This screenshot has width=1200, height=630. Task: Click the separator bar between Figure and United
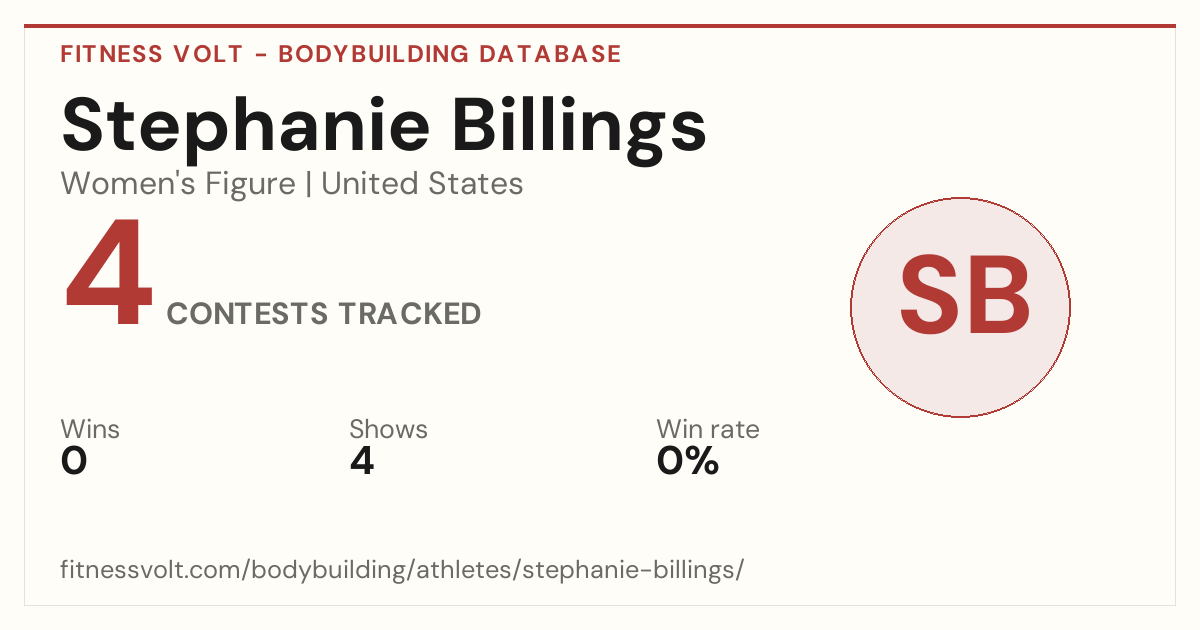[308, 184]
